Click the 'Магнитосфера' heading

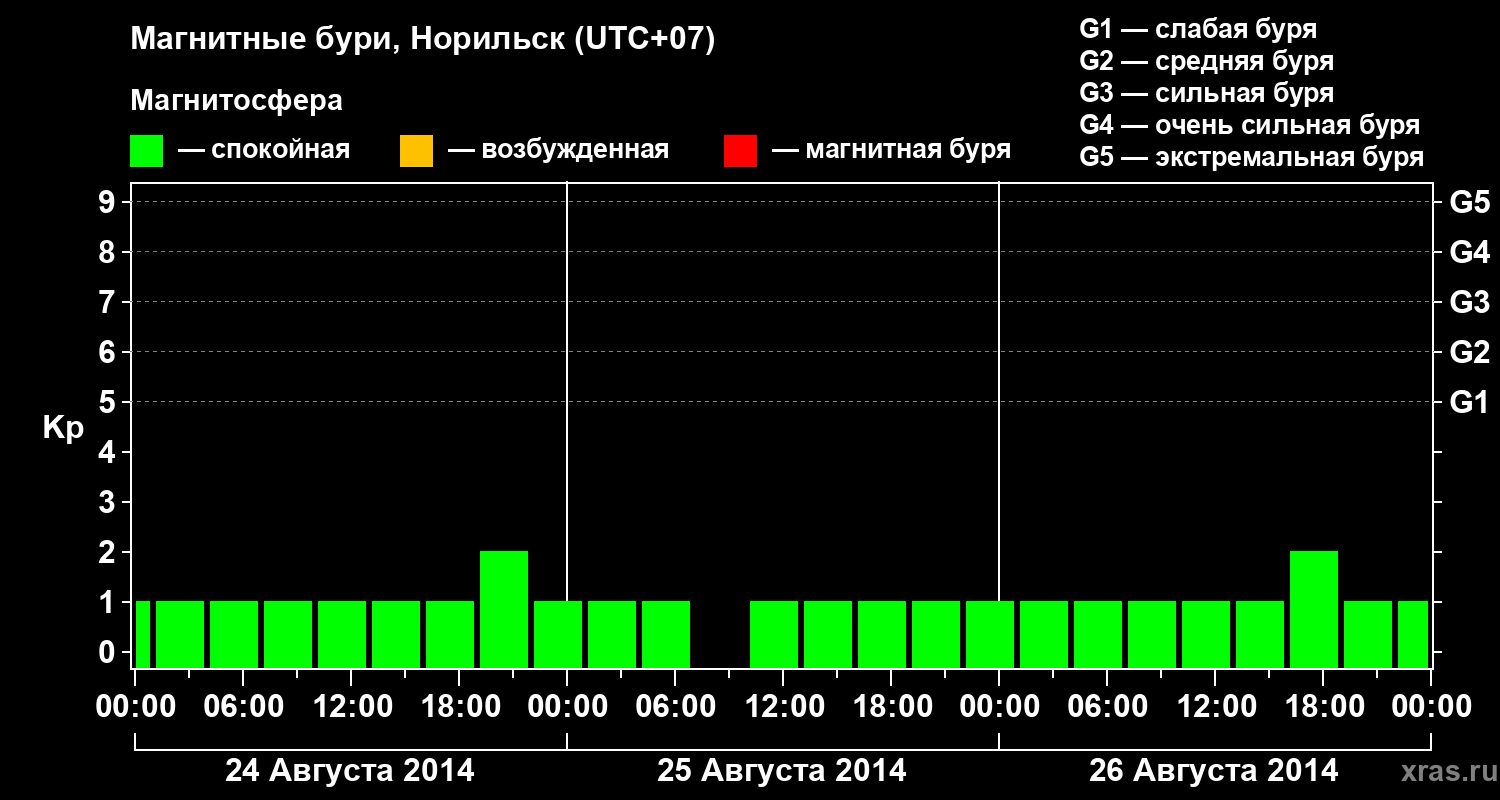click(x=236, y=102)
